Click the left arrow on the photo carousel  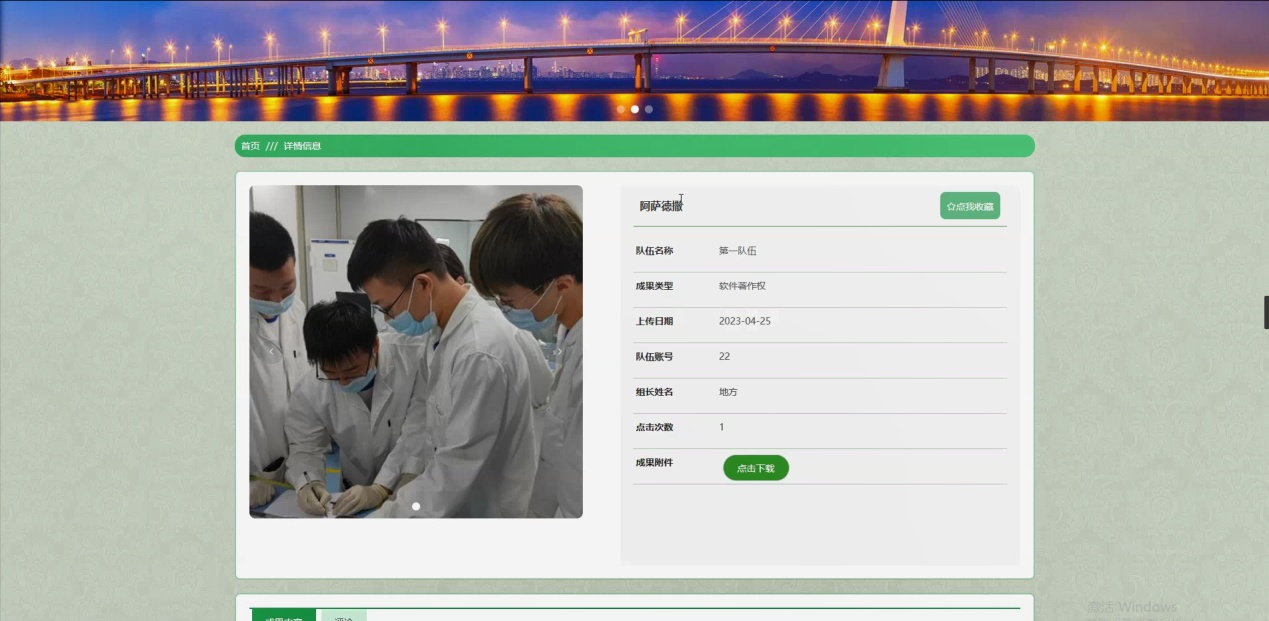pos(270,351)
